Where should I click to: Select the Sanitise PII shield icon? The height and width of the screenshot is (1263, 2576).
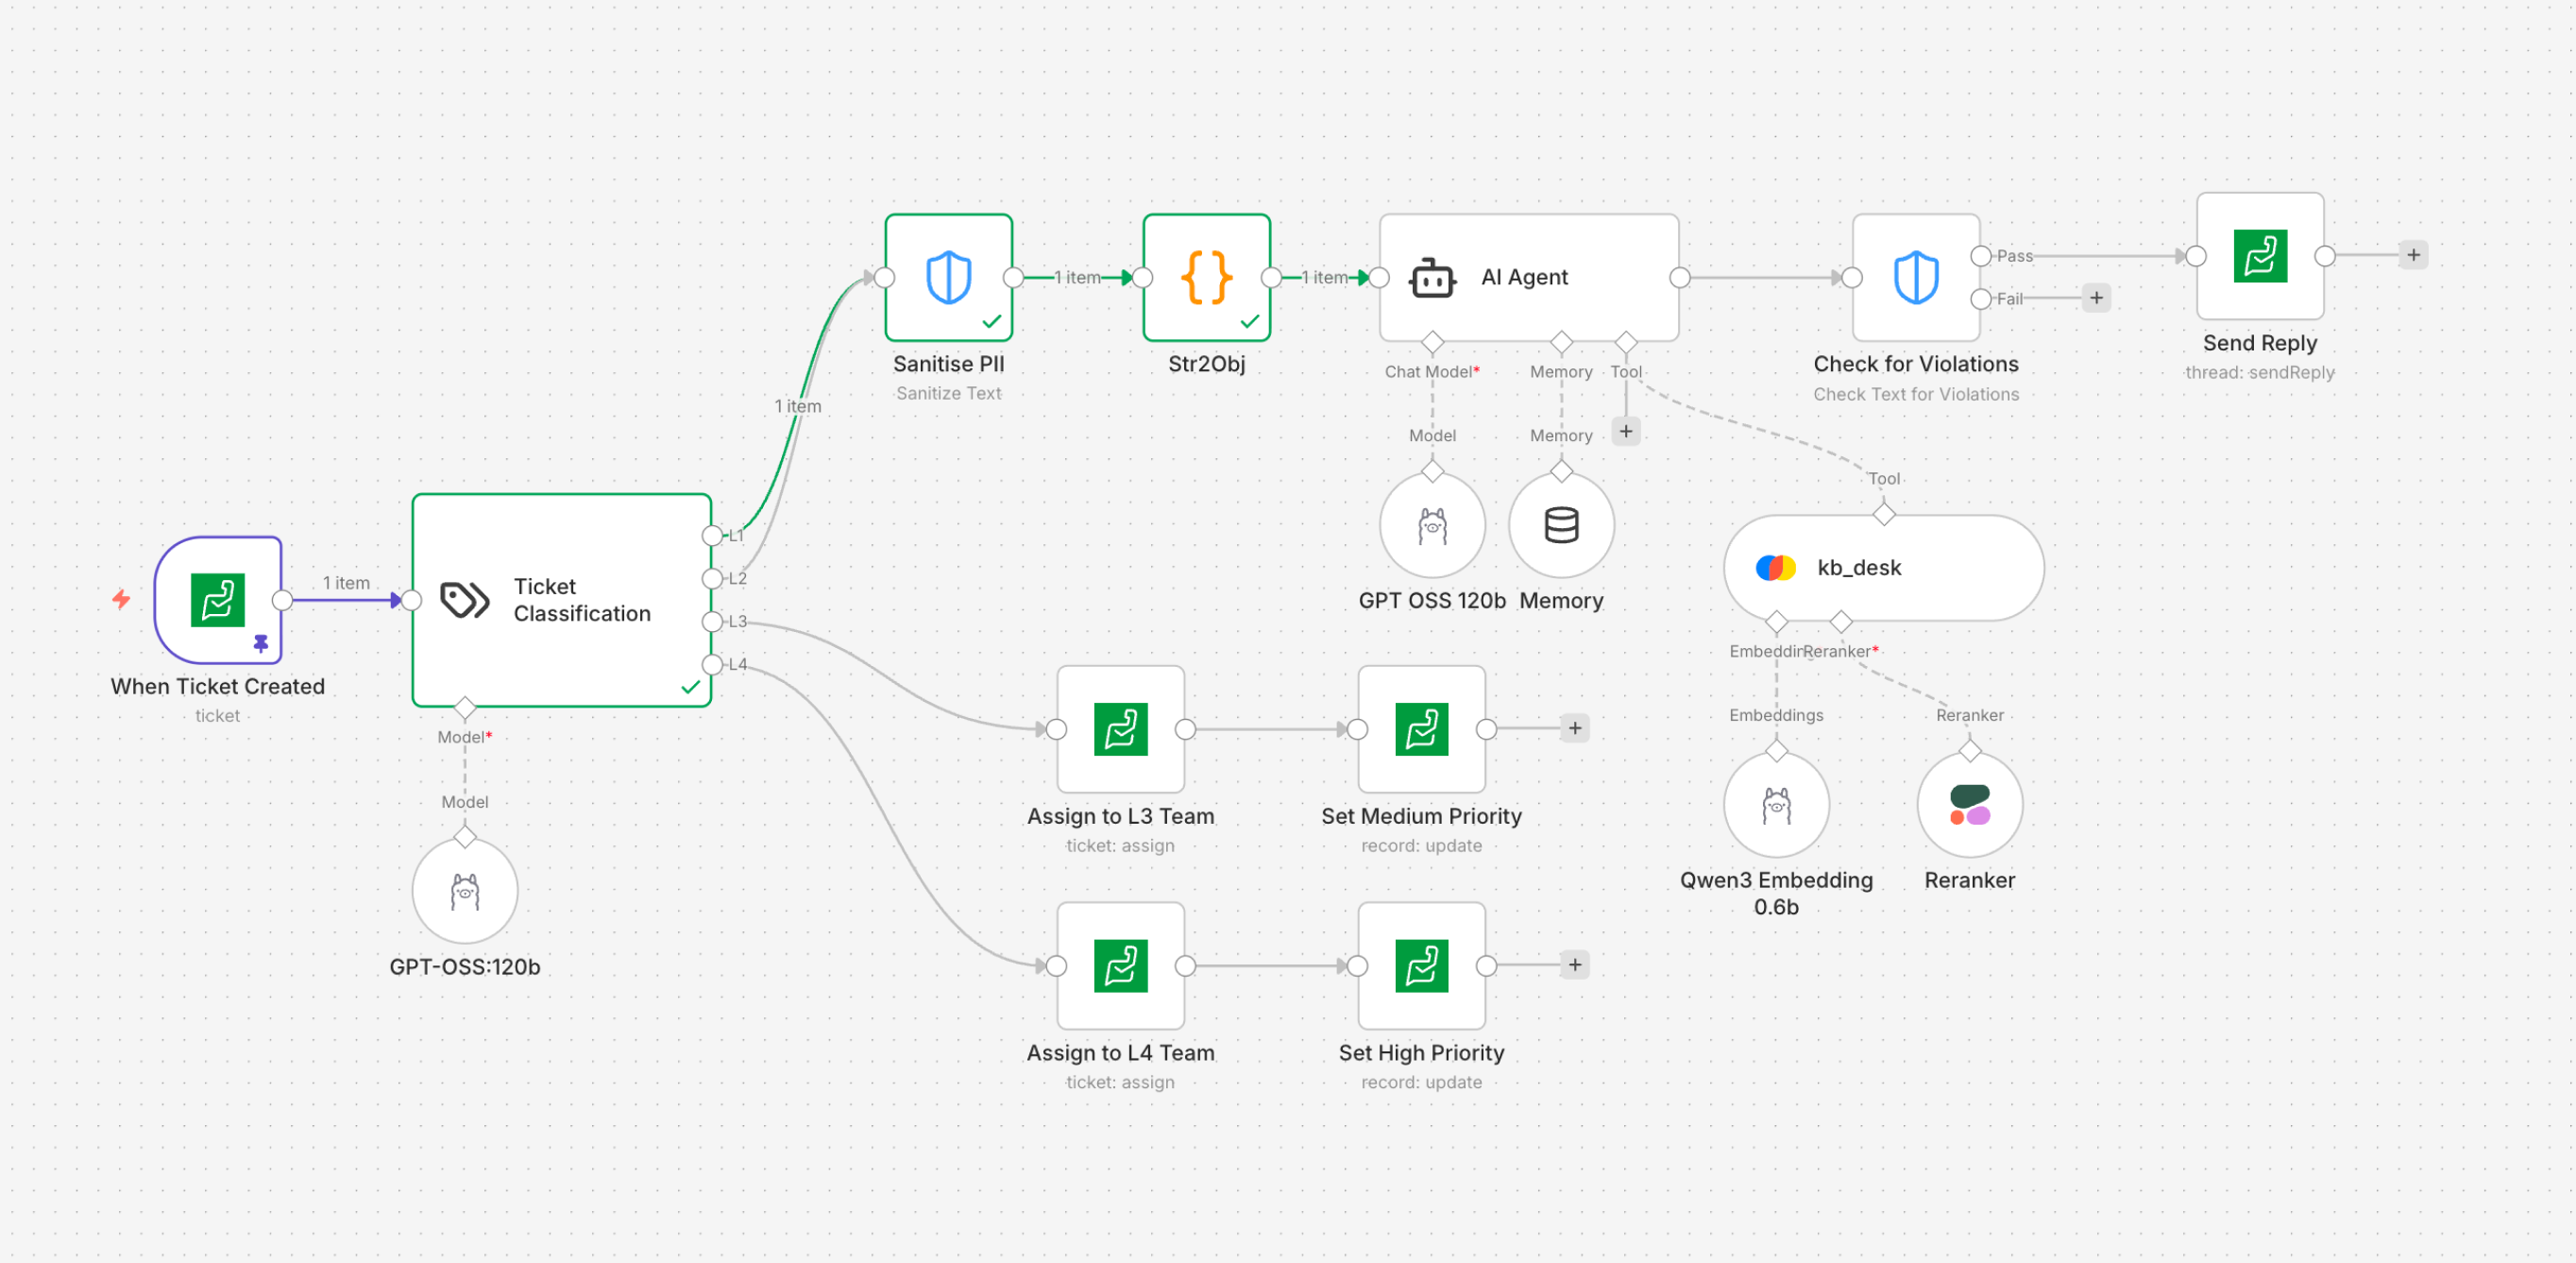tap(948, 278)
